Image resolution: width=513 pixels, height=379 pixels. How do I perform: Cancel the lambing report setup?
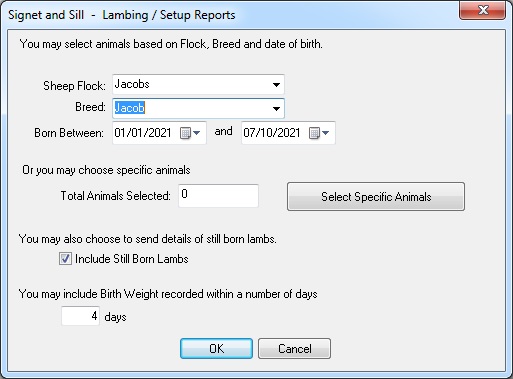point(295,349)
